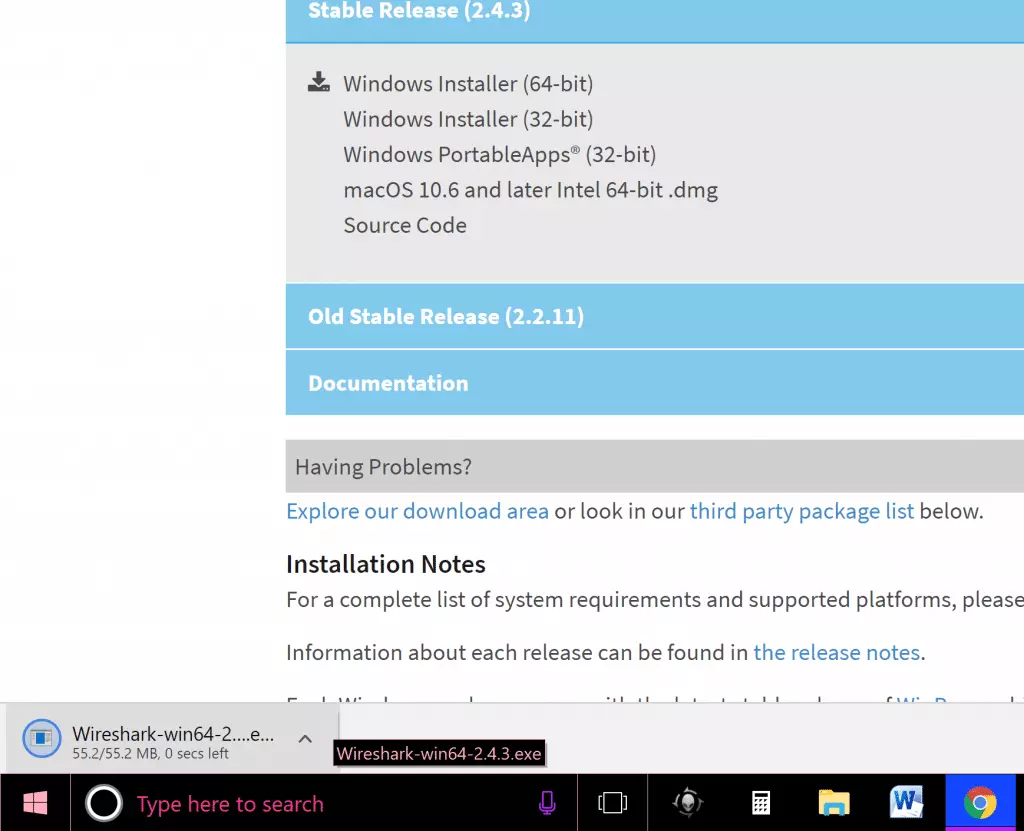
Task: Open the Windows Start menu
Action: pyautogui.click(x=35, y=803)
